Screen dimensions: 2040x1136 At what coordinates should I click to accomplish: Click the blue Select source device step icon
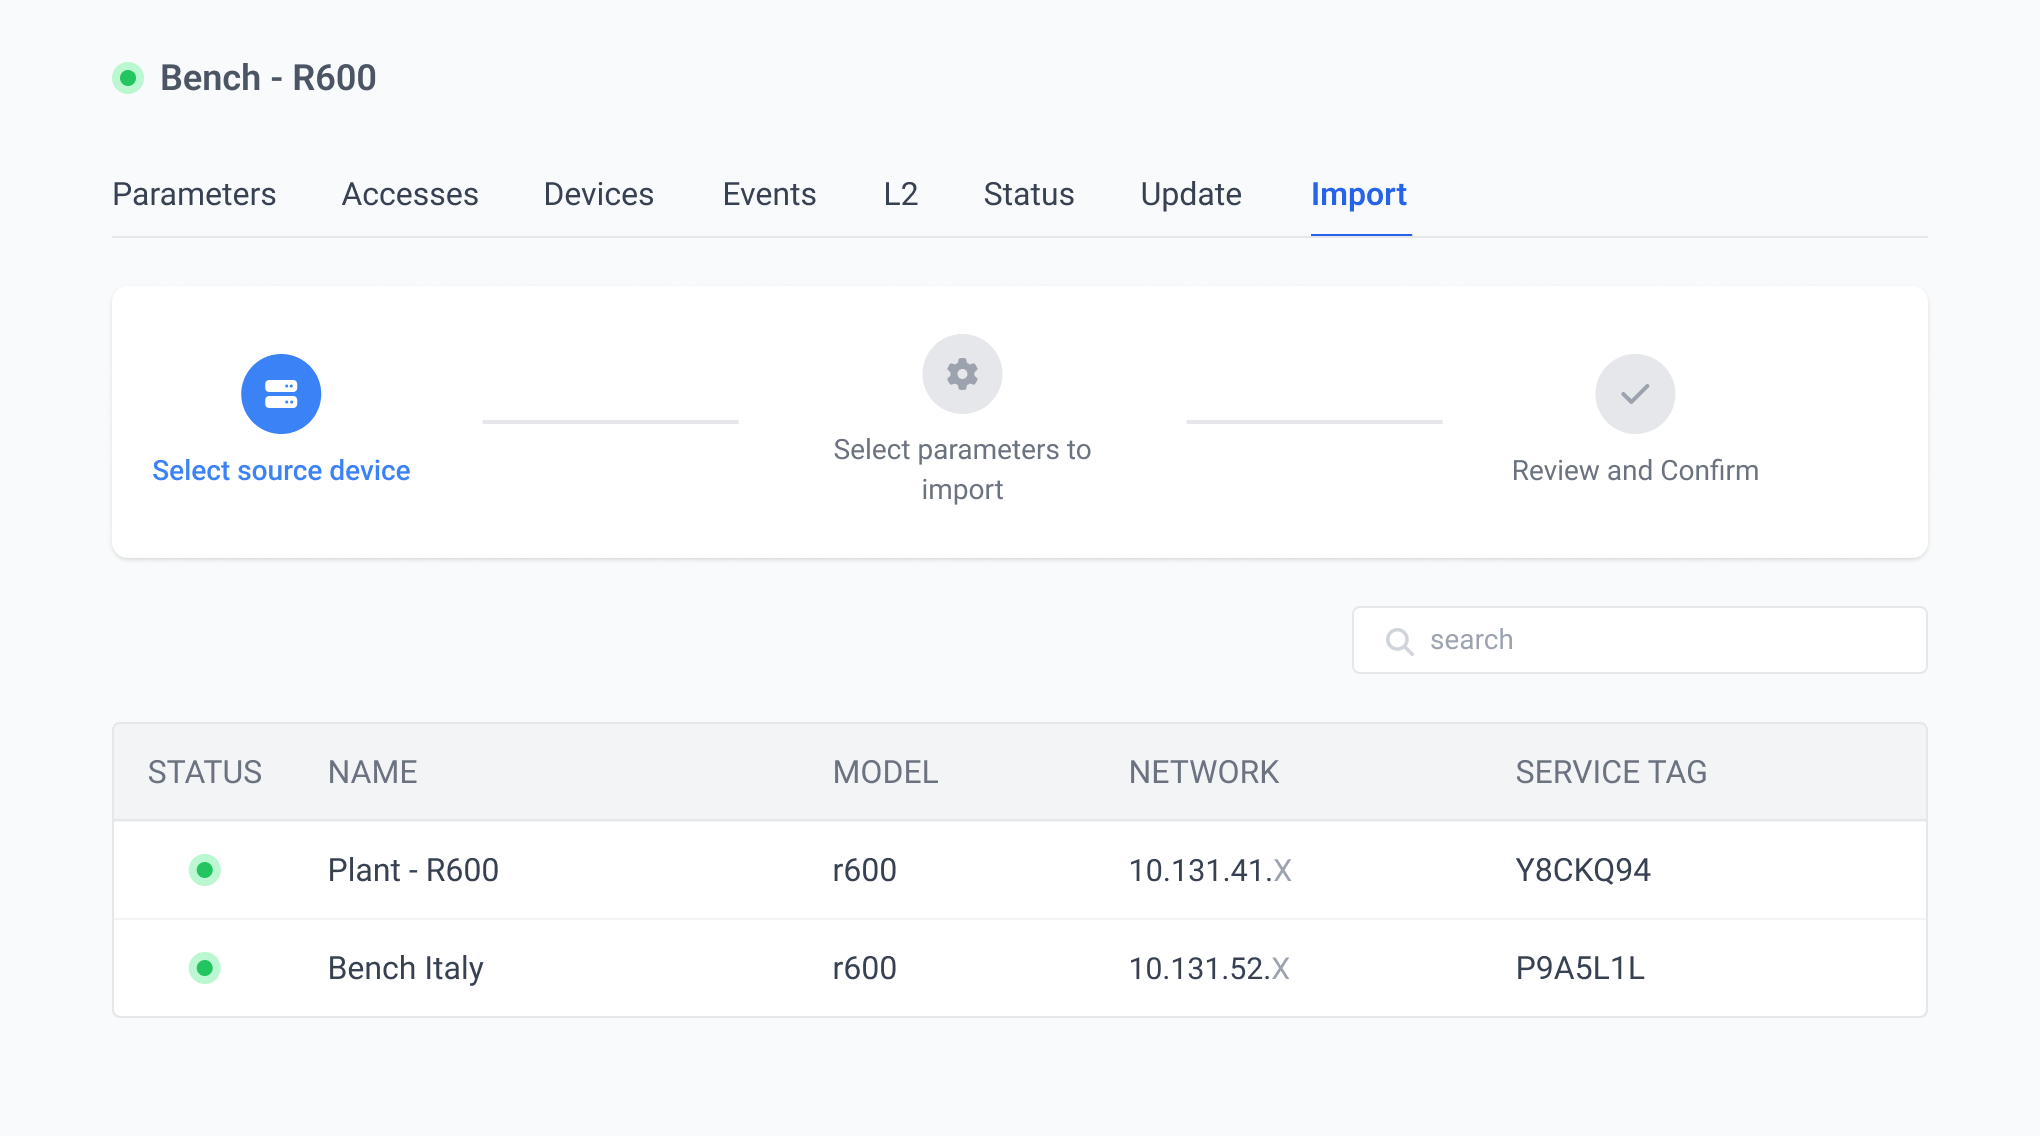(x=281, y=394)
